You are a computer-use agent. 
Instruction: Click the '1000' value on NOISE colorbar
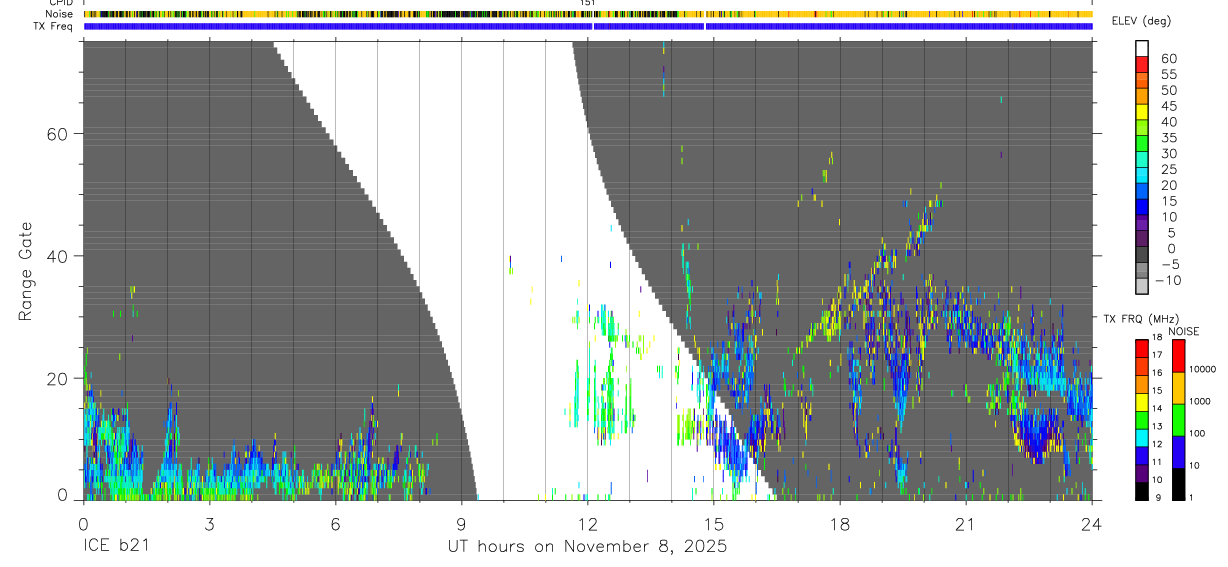[x=1201, y=401]
